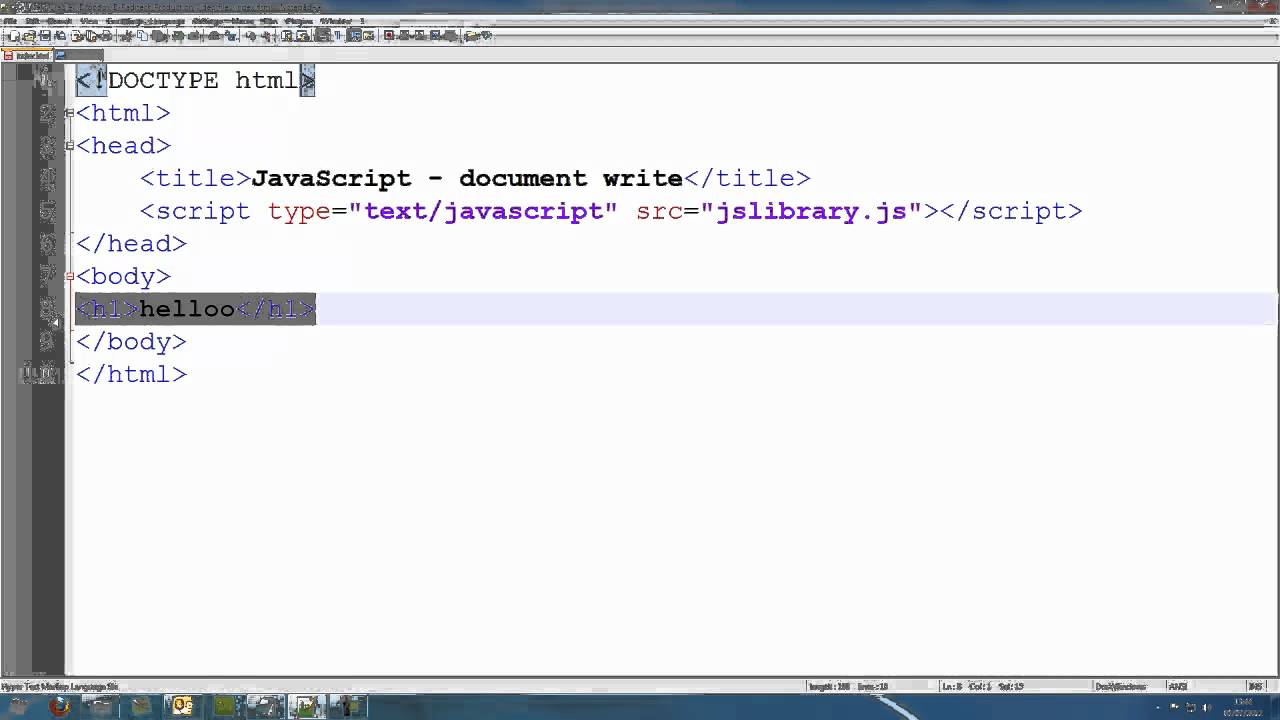Viewport: 1280px width, 720px height.
Task: Click the closing </head> tag line
Action: pos(131,243)
